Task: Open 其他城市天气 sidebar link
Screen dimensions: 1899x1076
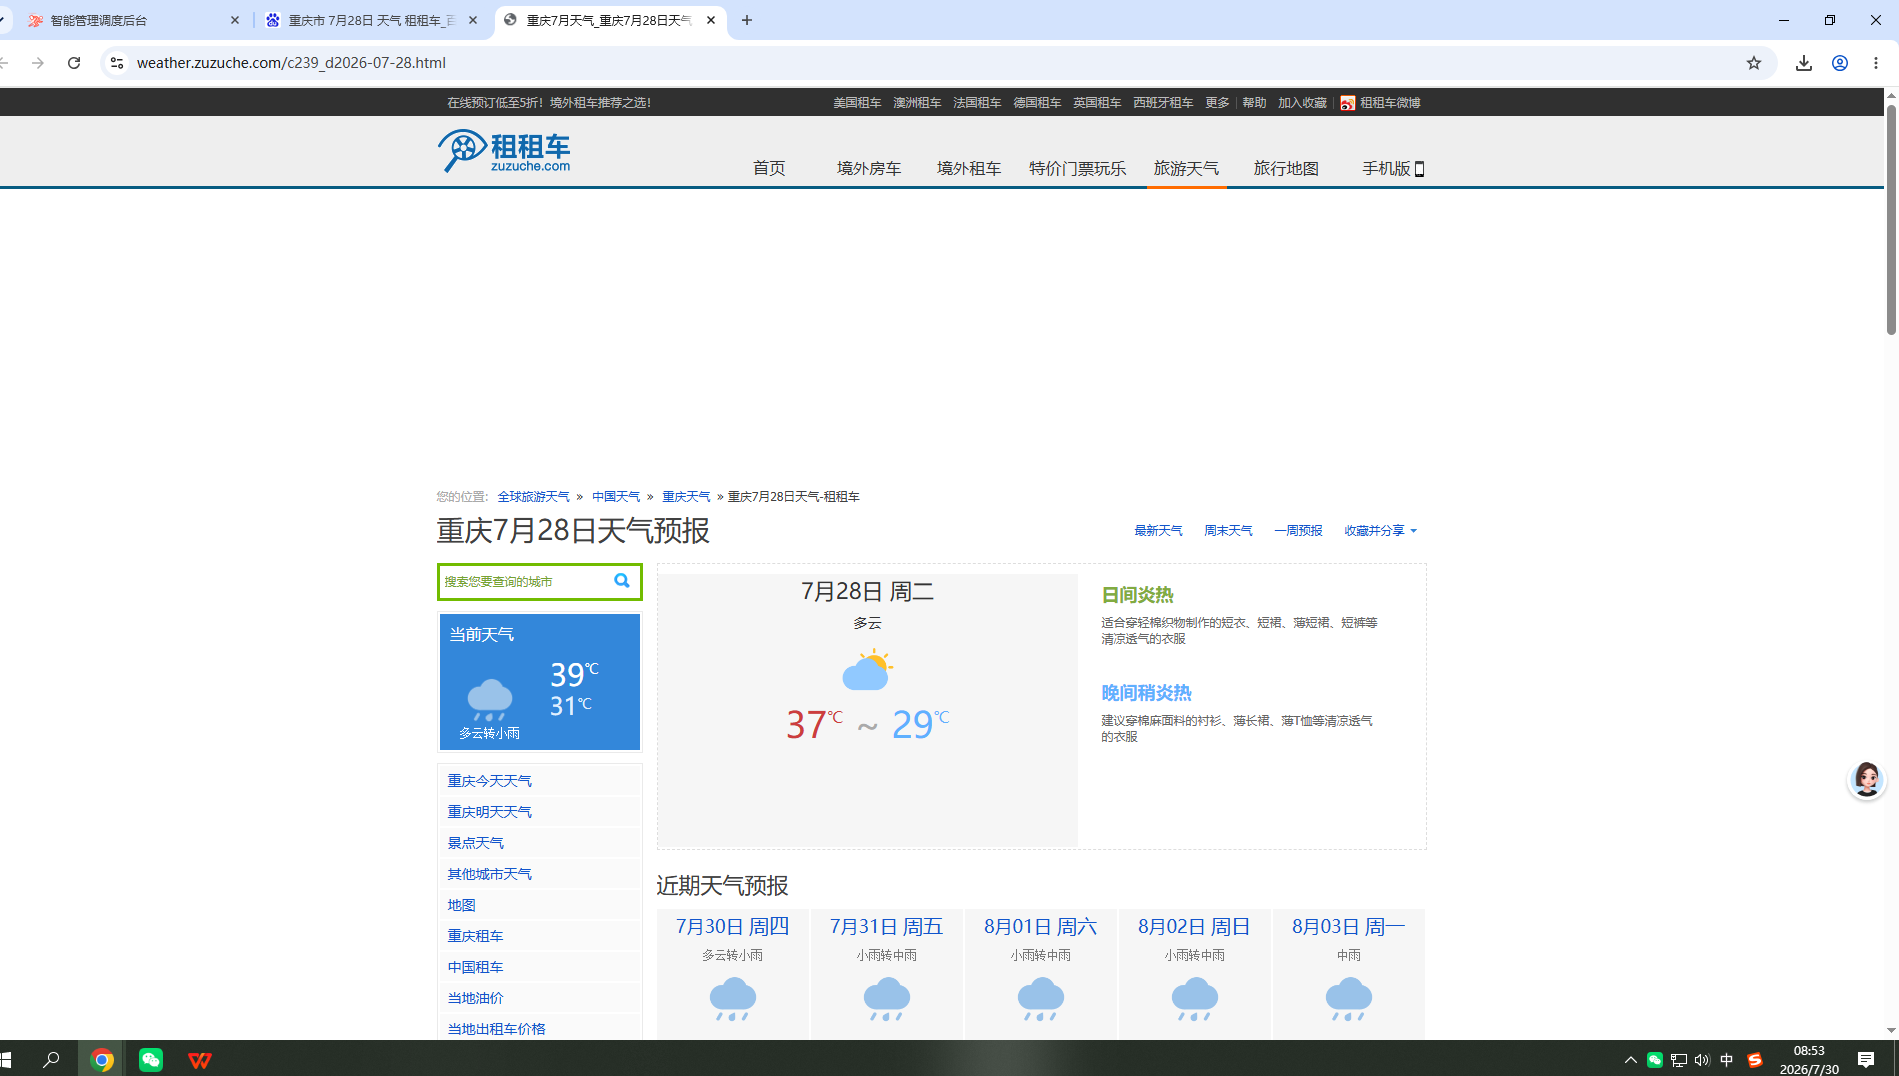Action: click(489, 874)
